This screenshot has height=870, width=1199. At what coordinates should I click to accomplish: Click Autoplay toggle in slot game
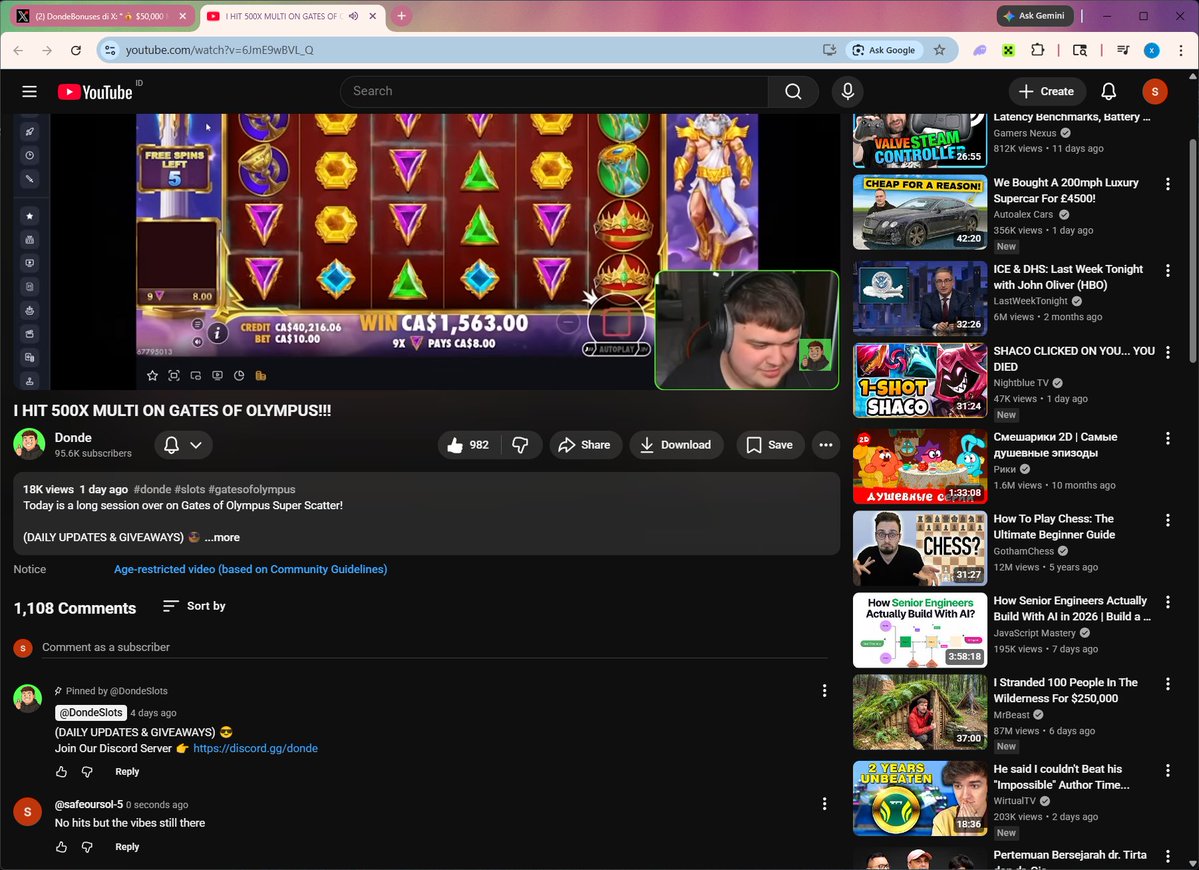(x=616, y=349)
